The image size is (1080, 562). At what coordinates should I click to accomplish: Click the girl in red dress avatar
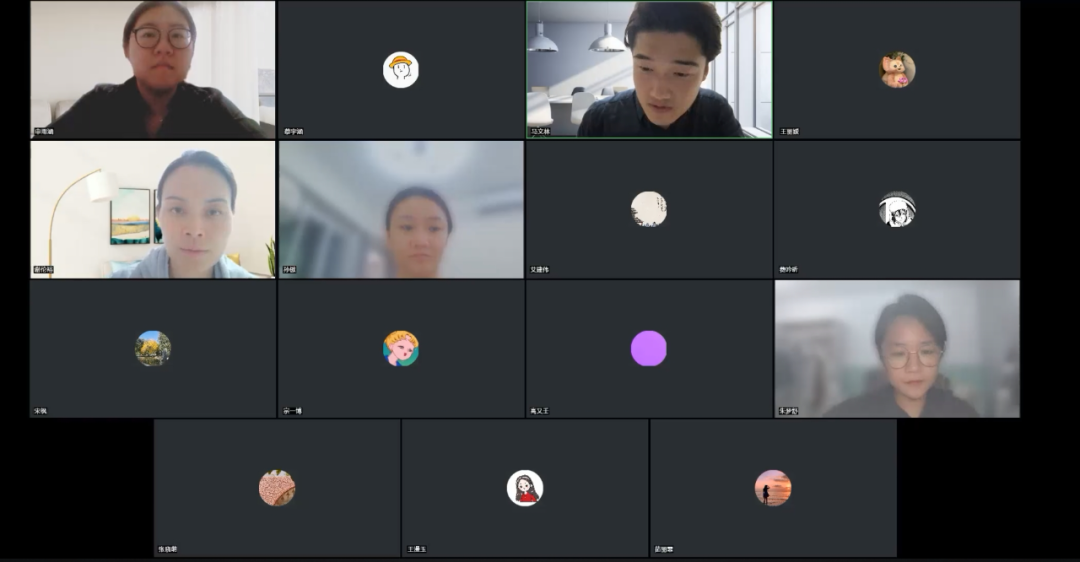point(524,488)
